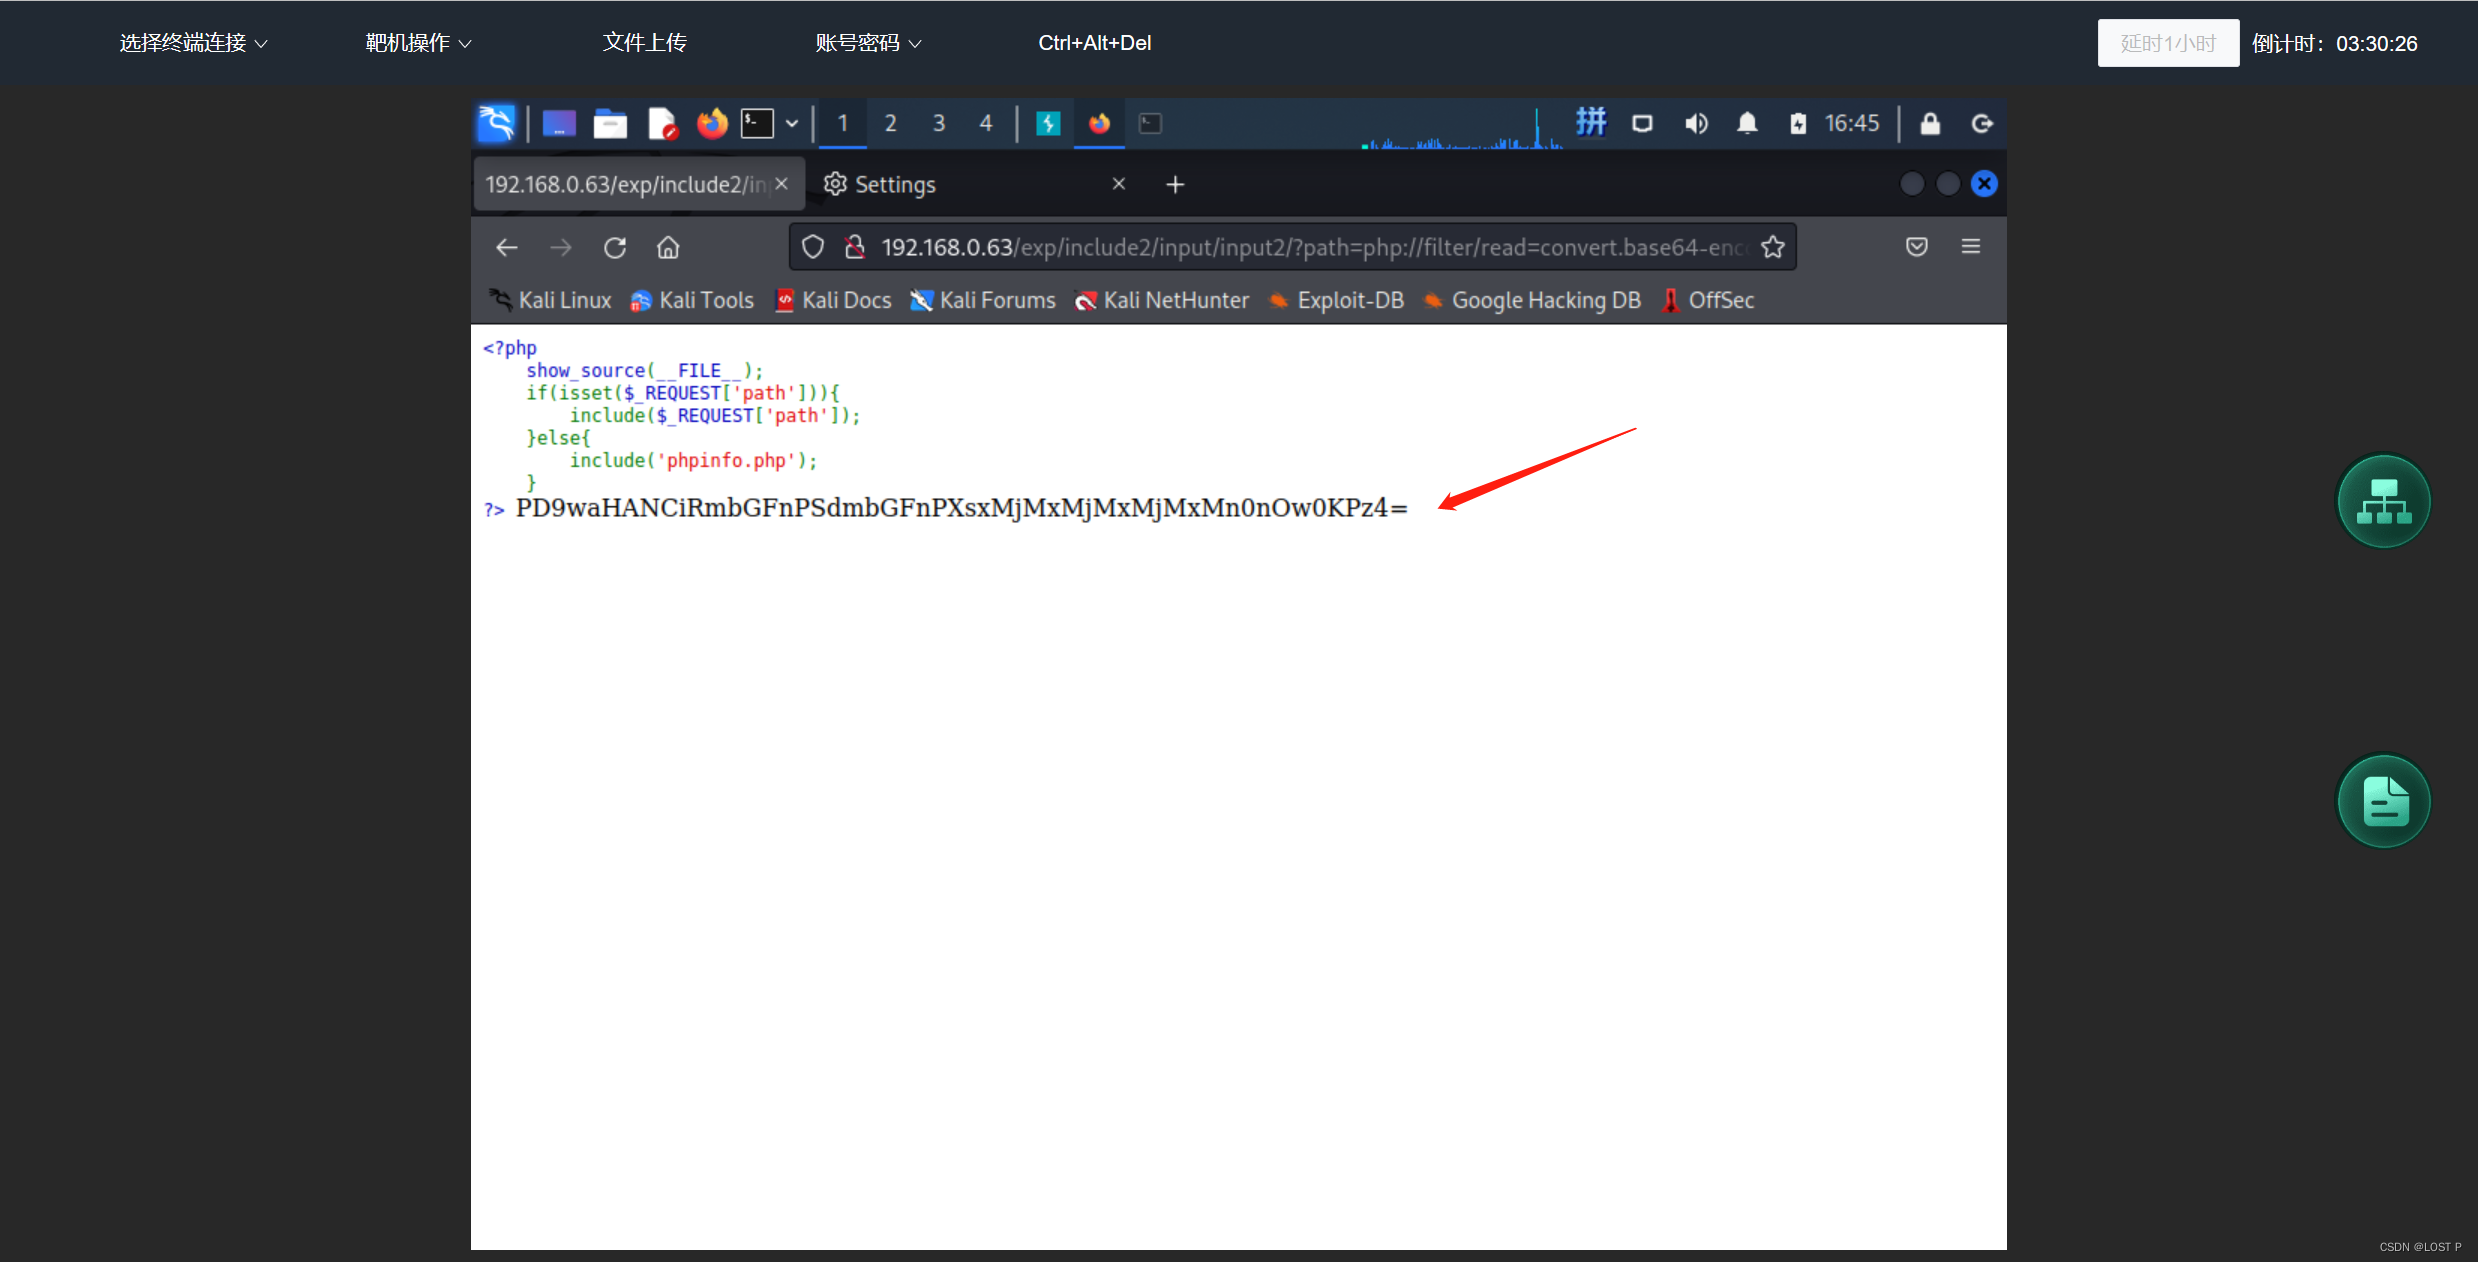This screenshot has width=2478, height=1262.
Task: Click the Firefox browser icon in taskbar
Action: click(x=713, y=122)
